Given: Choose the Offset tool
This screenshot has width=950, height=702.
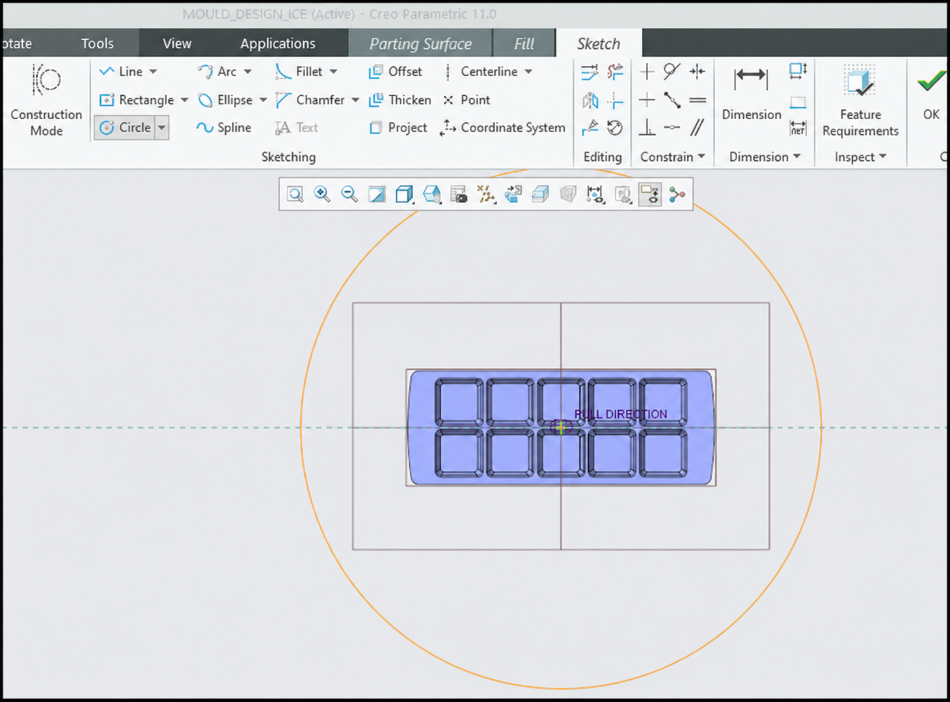Looking at the screenshot, I should coord(395,71).
